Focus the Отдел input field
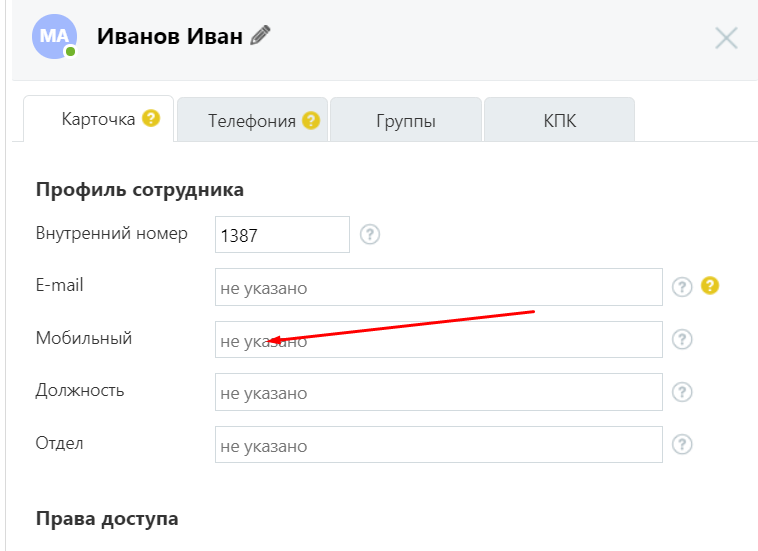This screenshot has height=551, width=758. 438,445
